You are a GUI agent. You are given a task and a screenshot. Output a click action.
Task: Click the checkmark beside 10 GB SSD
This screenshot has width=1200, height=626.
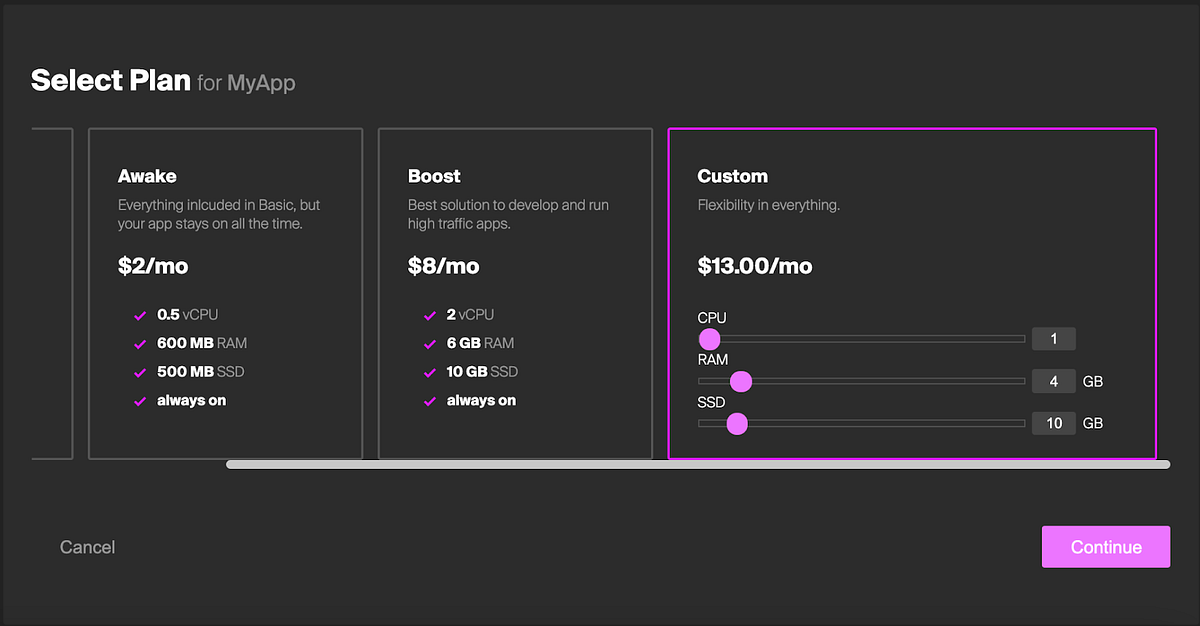430,371
